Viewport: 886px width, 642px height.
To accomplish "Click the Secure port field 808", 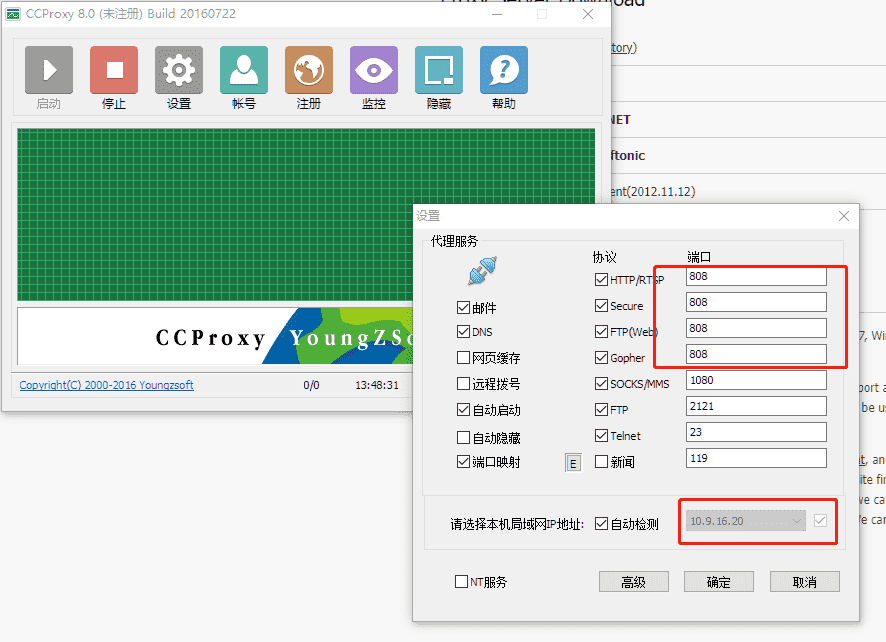I will (x=756, y=302).
